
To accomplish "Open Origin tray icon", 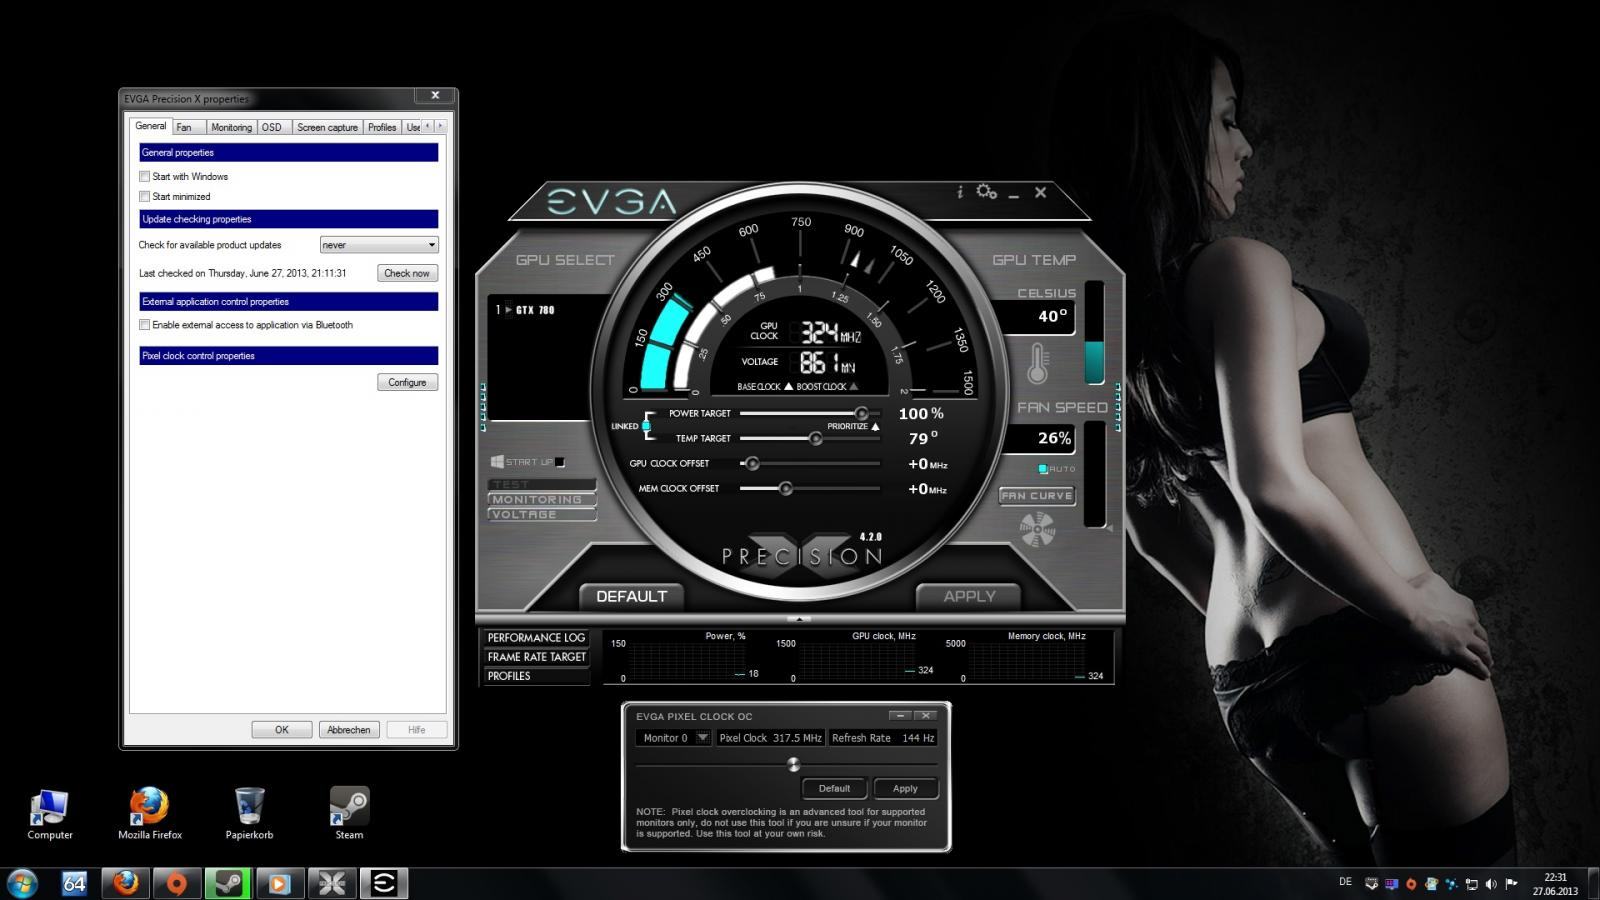I will (x=1411, y=884).
